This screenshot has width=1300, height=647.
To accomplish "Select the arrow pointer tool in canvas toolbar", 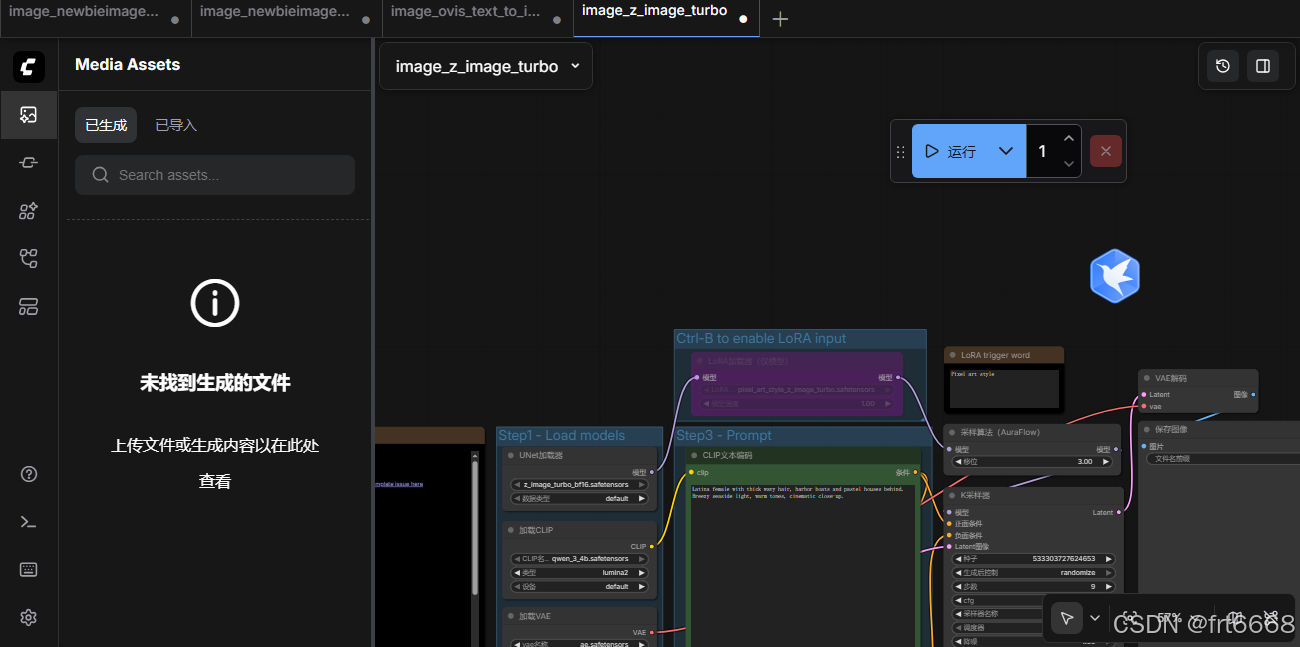I will coord(1066,618).
